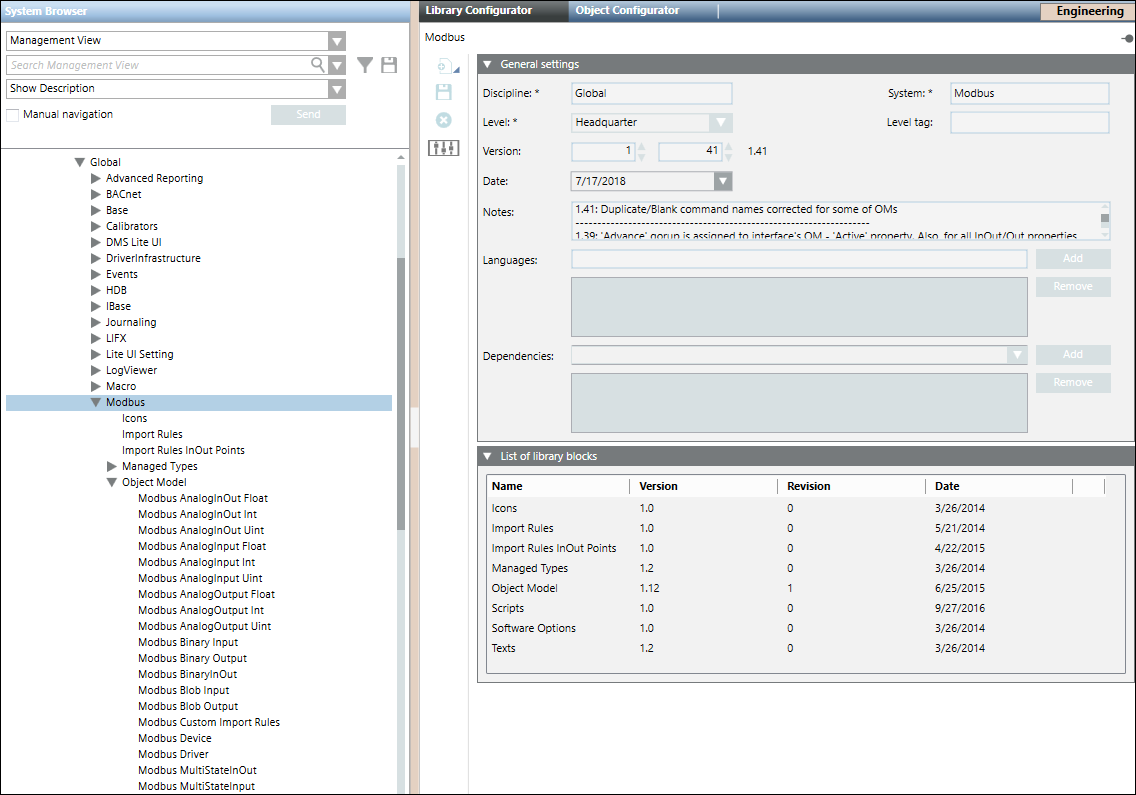Open the Date picker dropdown
Screen dimensions: 1136x795
(x=723, y=181)
